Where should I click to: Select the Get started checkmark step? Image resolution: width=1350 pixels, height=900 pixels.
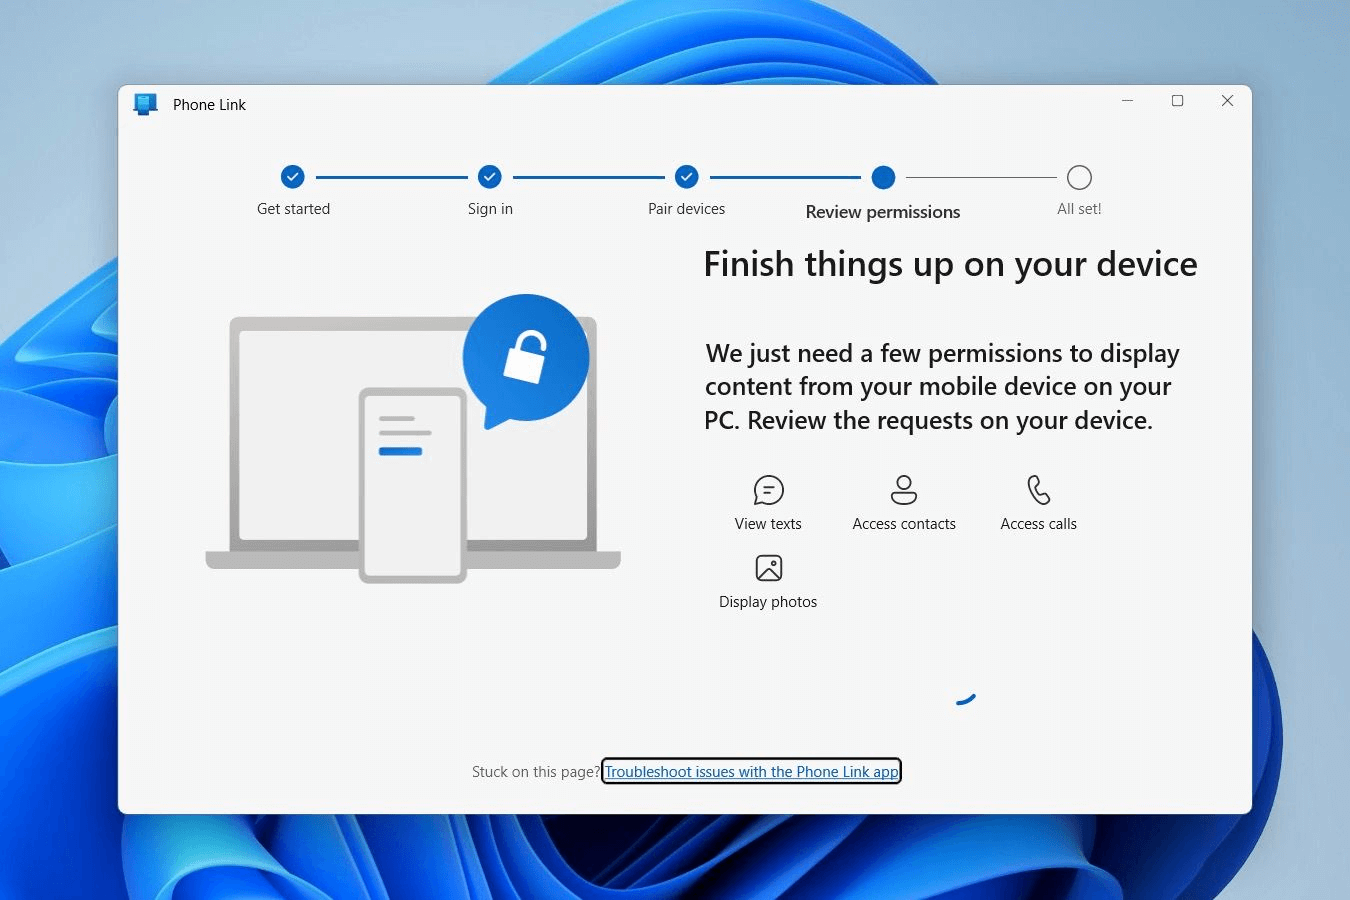(x=292, y=177)
